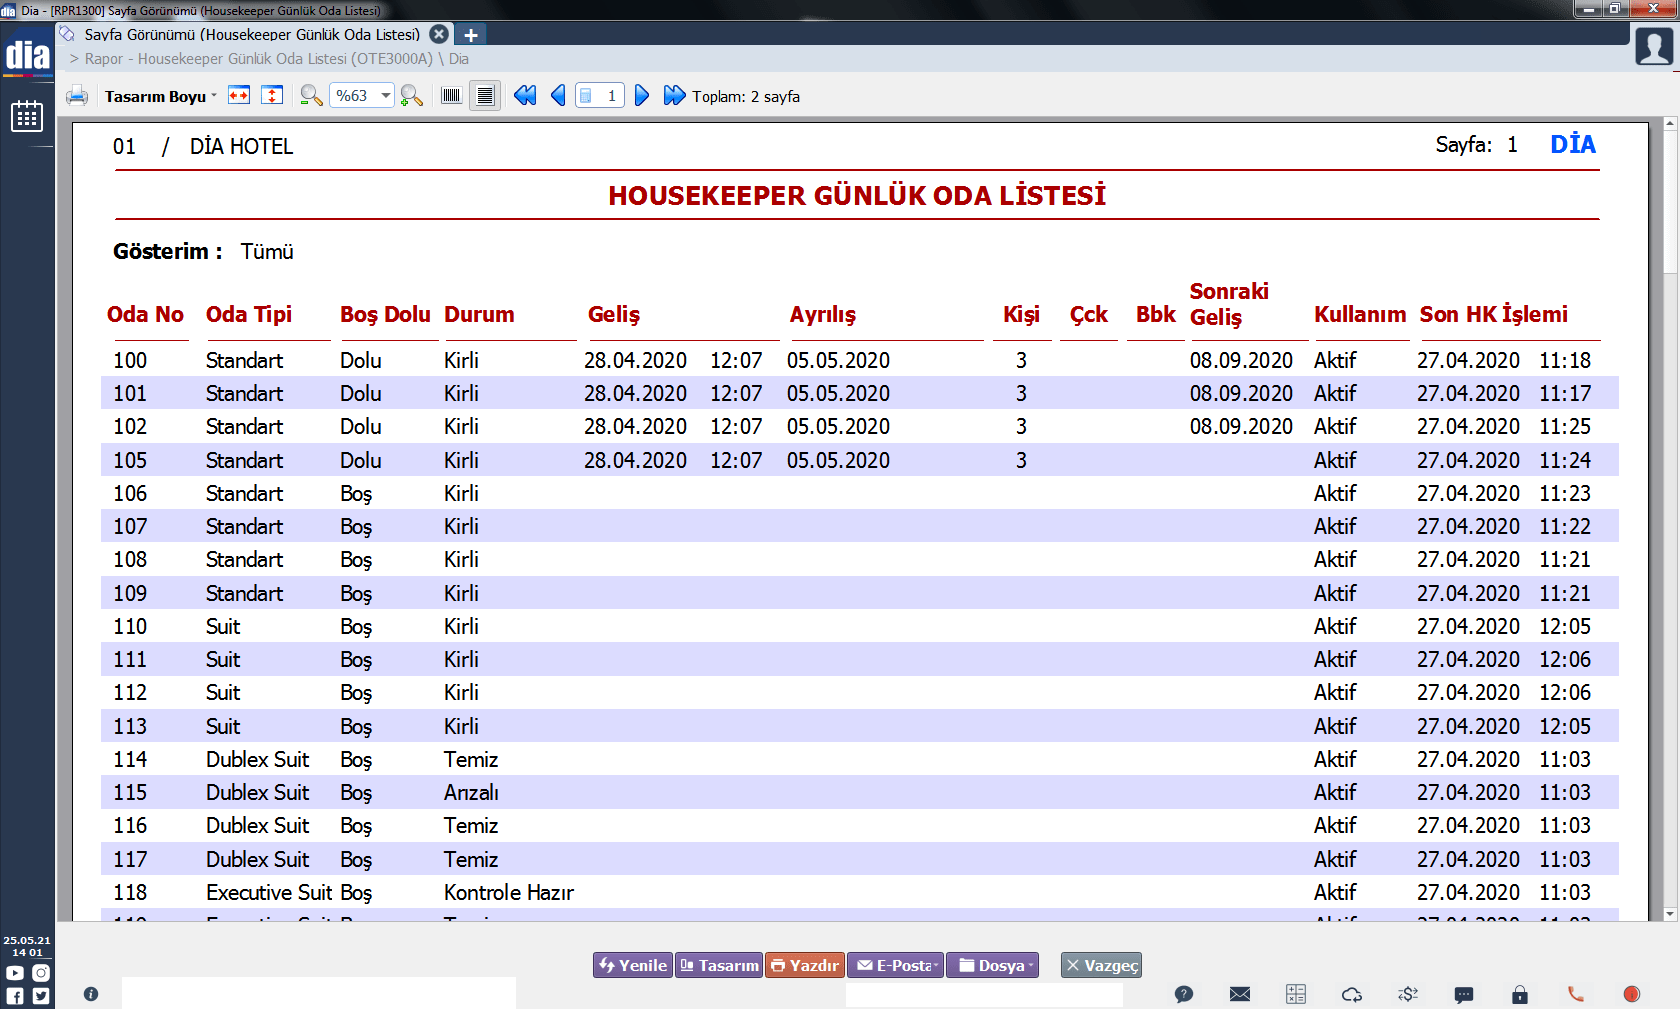Click the 'Oda No' column header
Screen dimensions: 1680x1009
click(145, 314)
